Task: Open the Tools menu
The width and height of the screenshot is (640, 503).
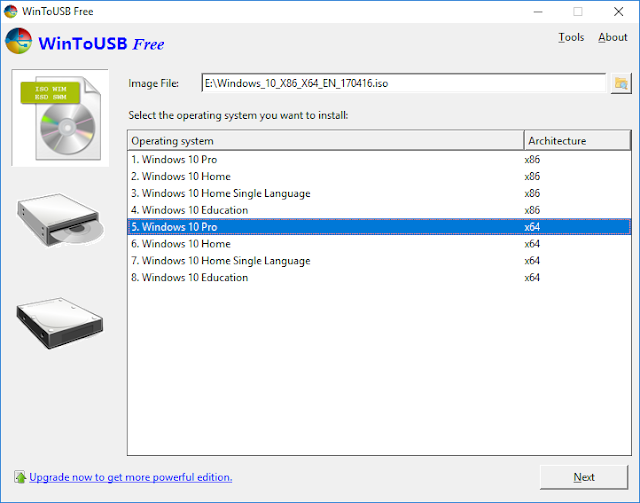Action: click(x=571, y=37)
